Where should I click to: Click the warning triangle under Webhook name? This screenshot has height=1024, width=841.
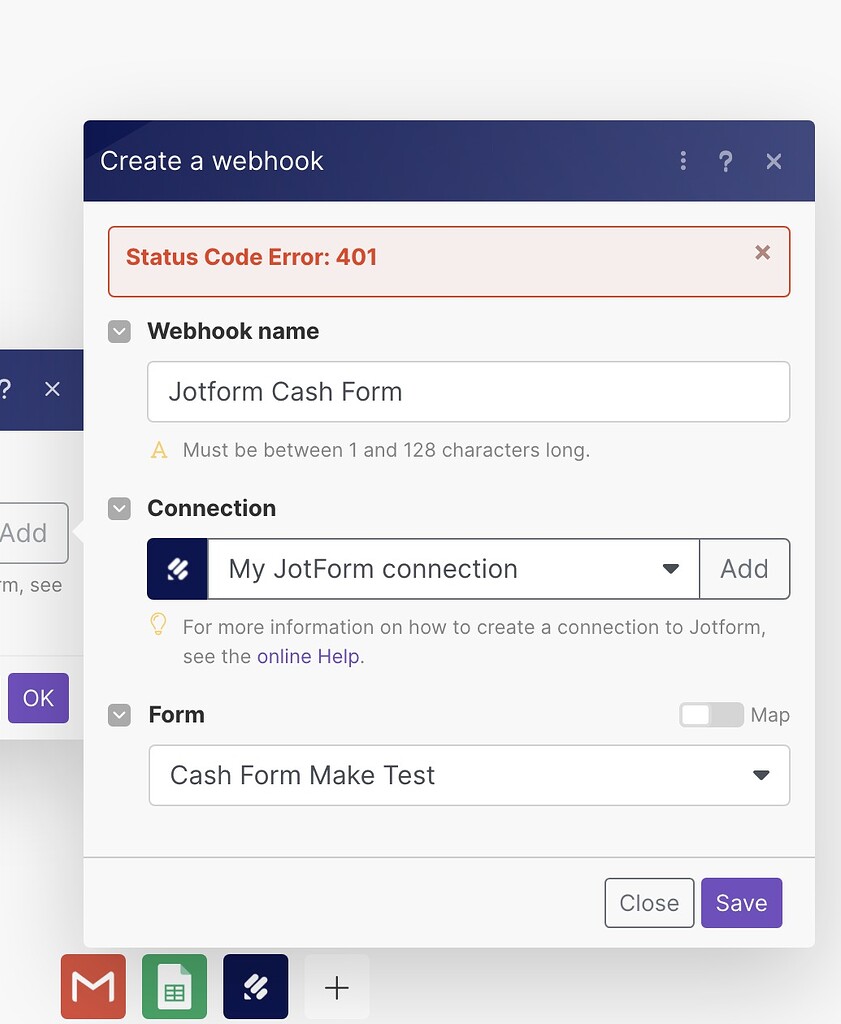159,449
